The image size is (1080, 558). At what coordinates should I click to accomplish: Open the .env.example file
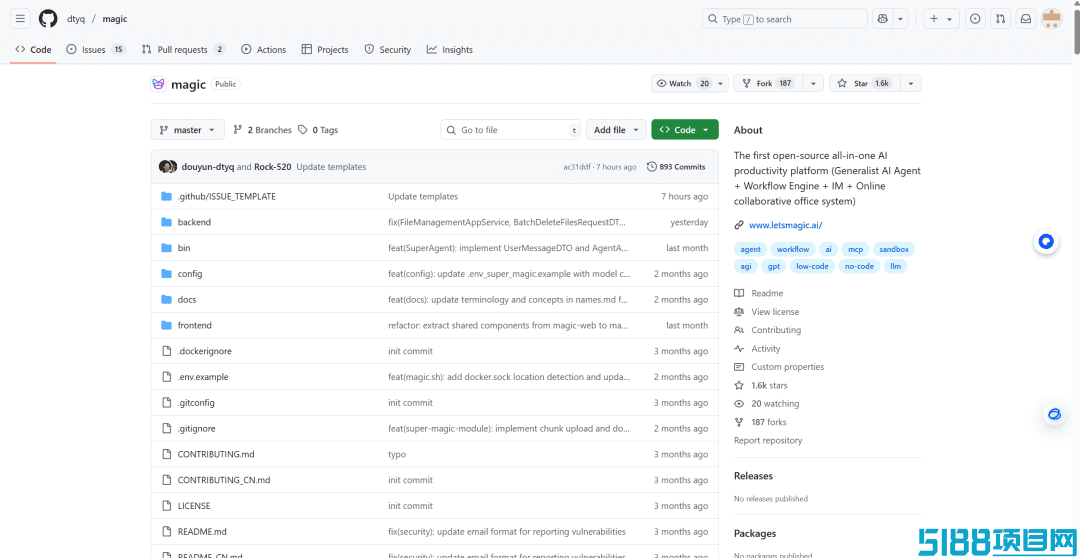[203, 377]
